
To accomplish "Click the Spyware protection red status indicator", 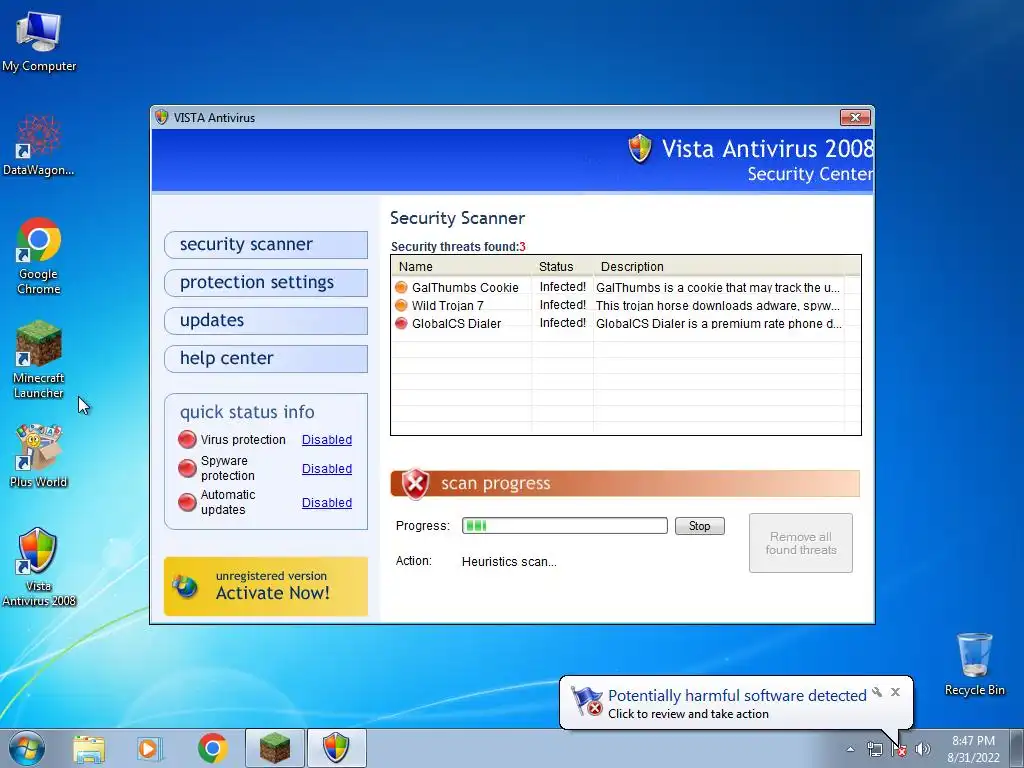I will [187, 468].
